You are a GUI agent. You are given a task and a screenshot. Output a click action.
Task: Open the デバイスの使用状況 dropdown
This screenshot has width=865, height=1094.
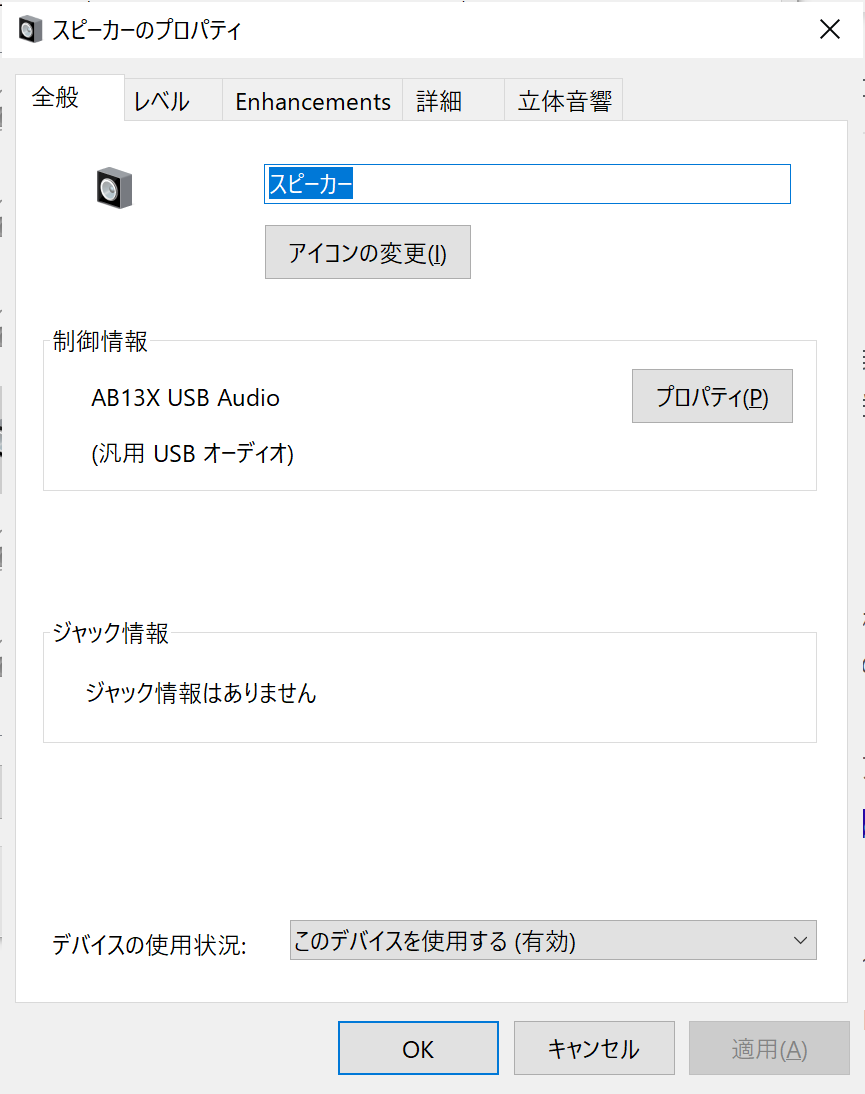[x=550, y=940]
